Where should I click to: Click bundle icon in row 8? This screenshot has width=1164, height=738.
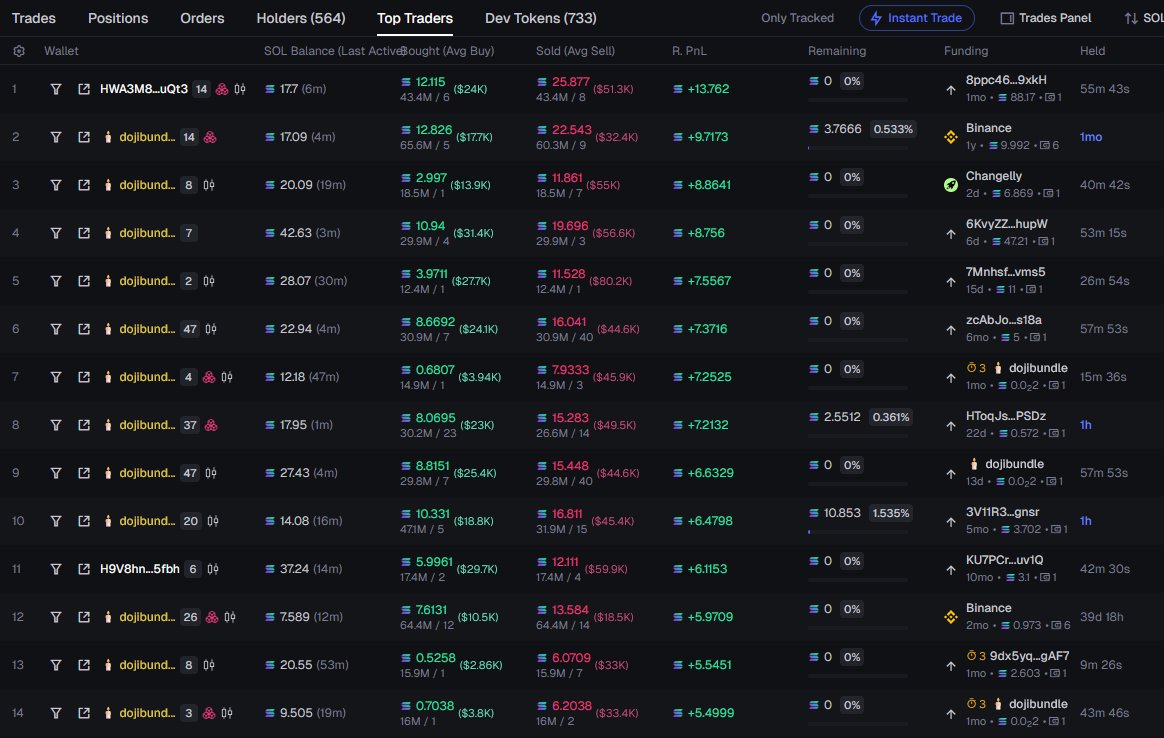pyautogui.click(x=212, y=425)
